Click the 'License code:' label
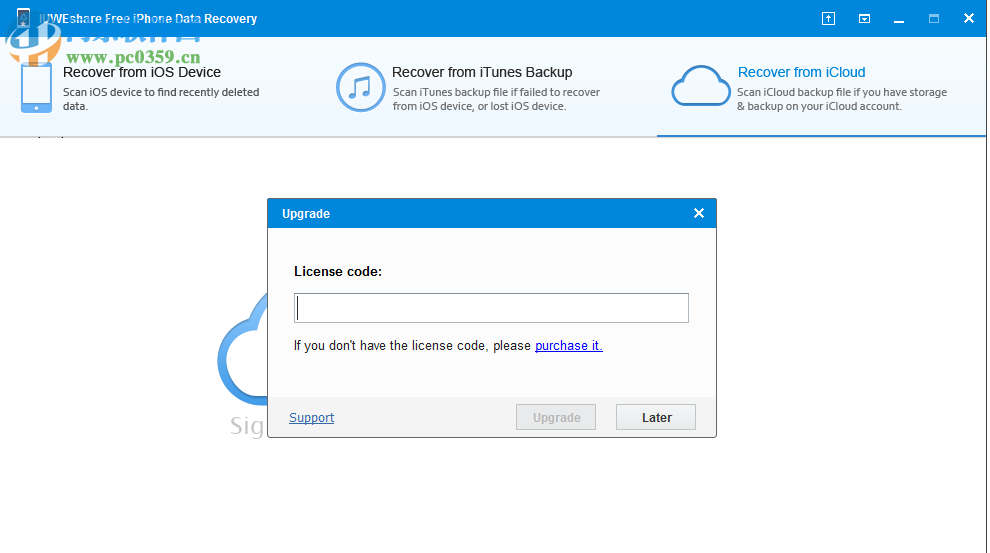This screenshot has width=990, height=553. click(x=338, y=271)
